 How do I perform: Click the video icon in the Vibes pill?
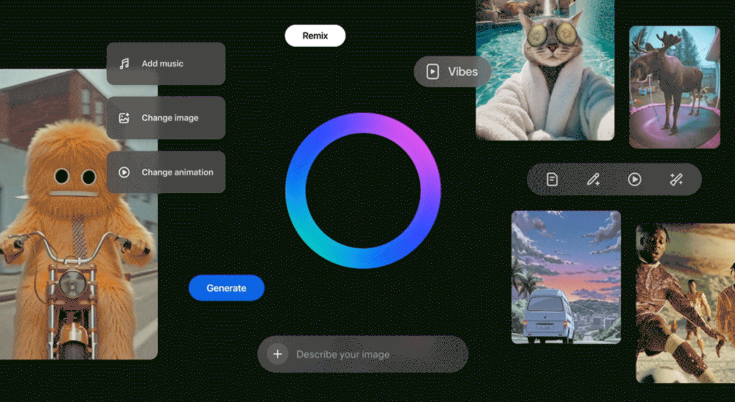tap(433, 72)
